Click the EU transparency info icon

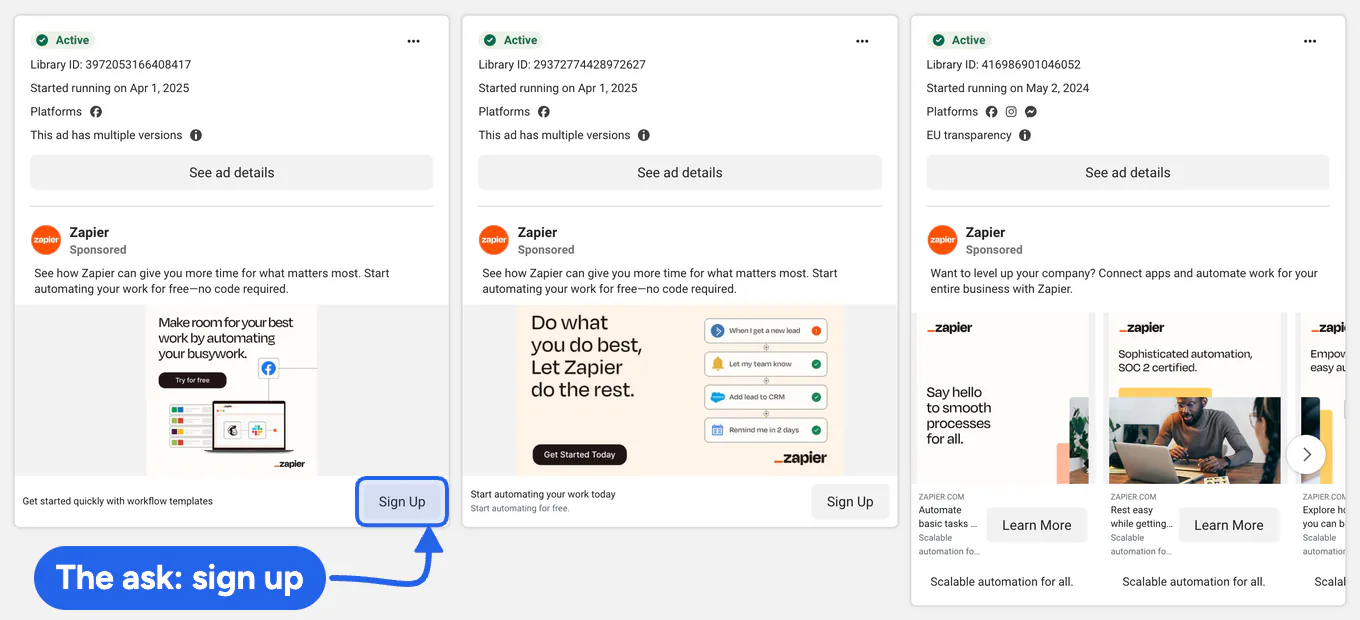[1025, 135]
